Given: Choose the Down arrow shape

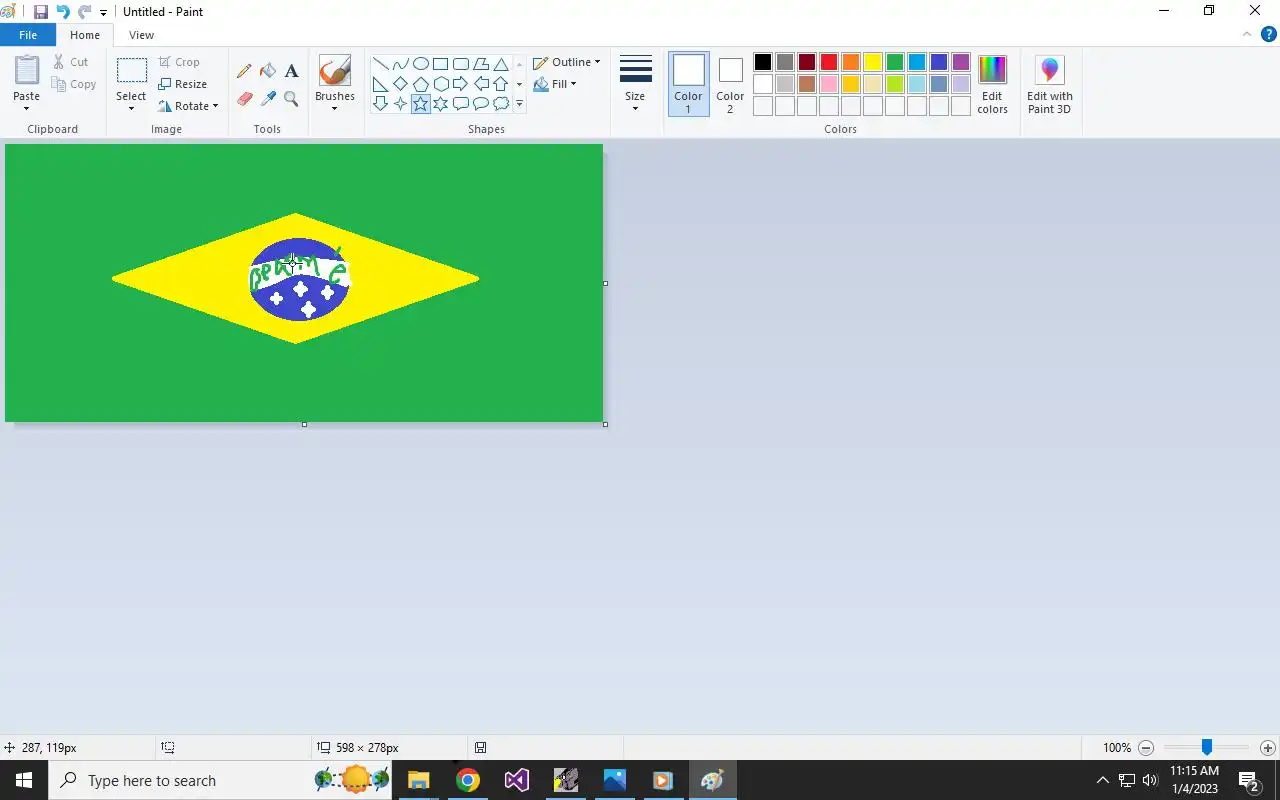Looking at the screenshot, I should [x=381, y=104].
